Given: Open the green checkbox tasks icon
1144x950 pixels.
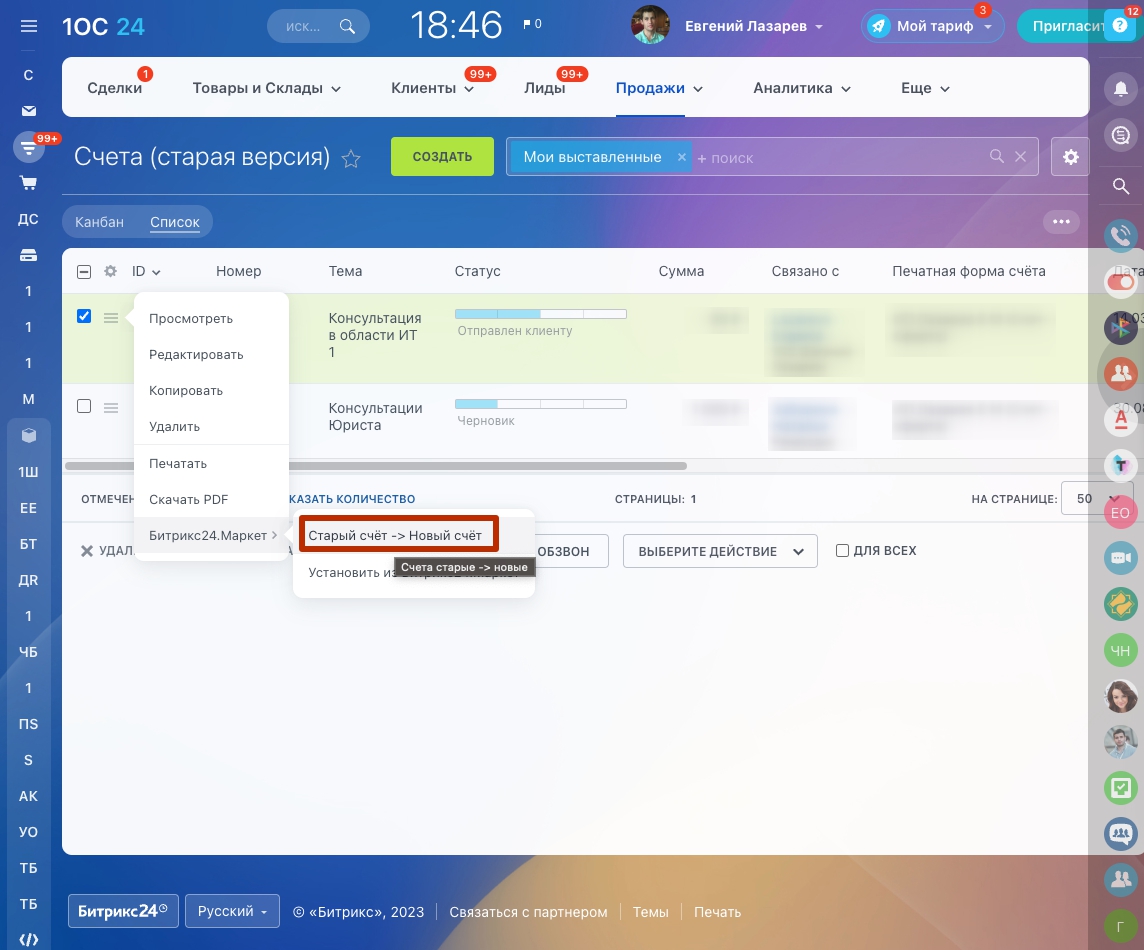Looking at the screenshot, I should click(x=1121, y=788).
